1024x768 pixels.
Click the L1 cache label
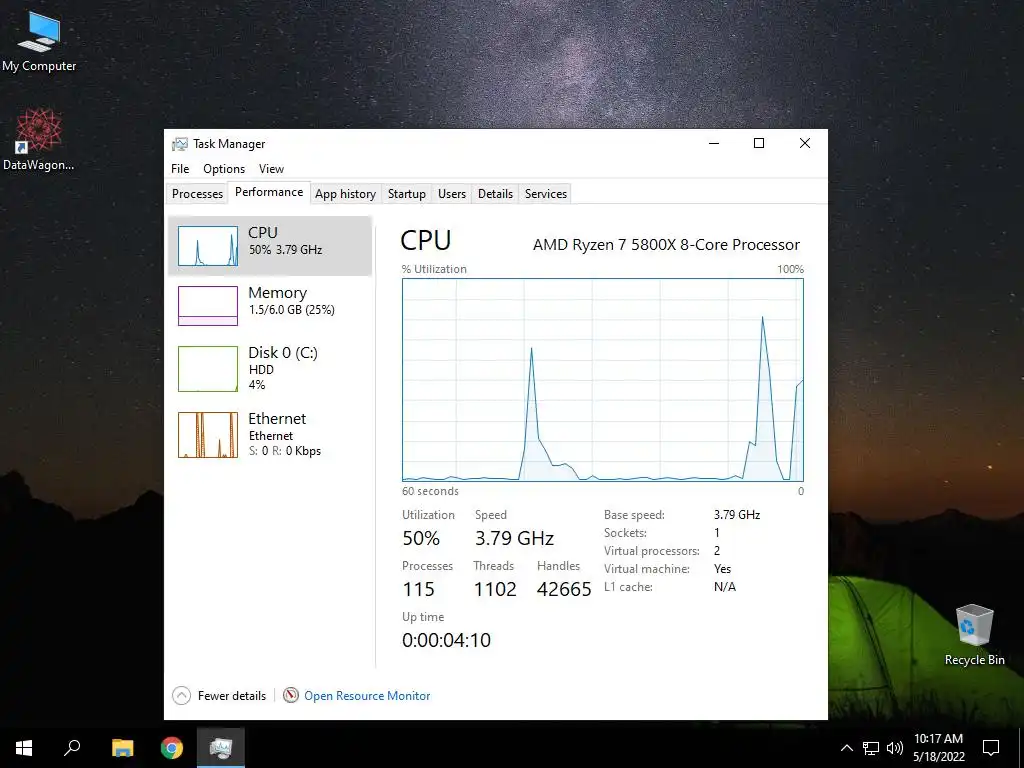[x=628, y=586]
